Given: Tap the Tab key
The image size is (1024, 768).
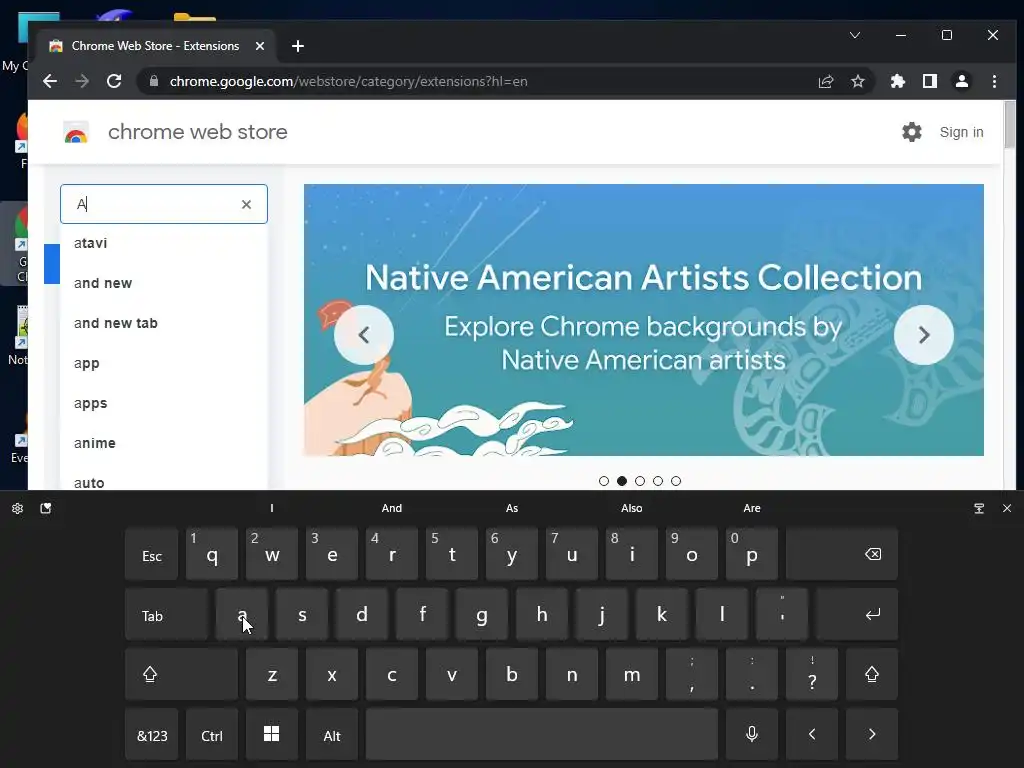Looking at the screenshot, I should pyautogui.click(x=167, y=615).
